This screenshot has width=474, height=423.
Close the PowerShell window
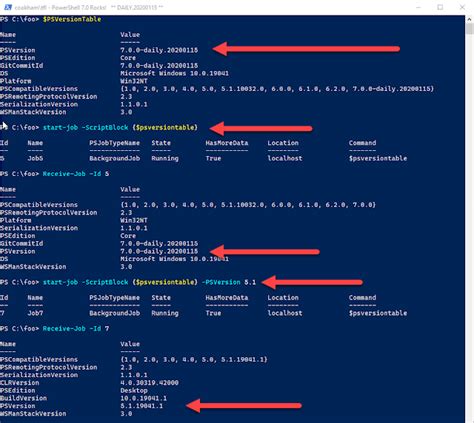coord(462,7)
